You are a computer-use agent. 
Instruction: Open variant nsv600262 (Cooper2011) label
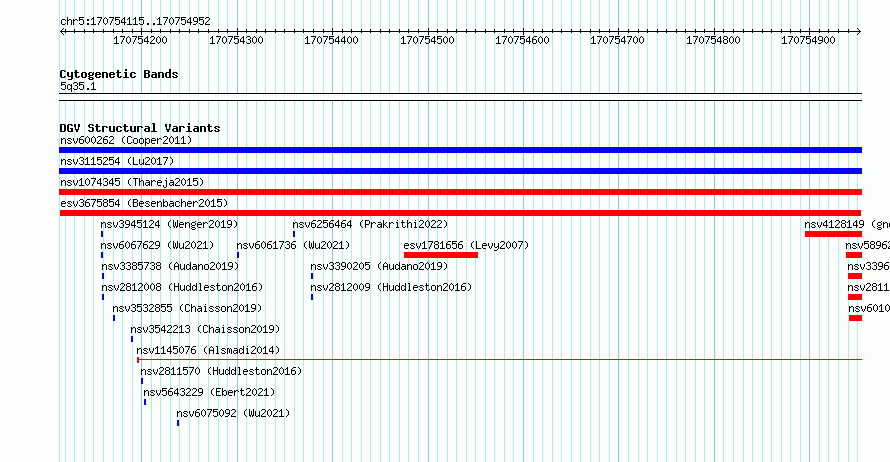pos(126,140)
